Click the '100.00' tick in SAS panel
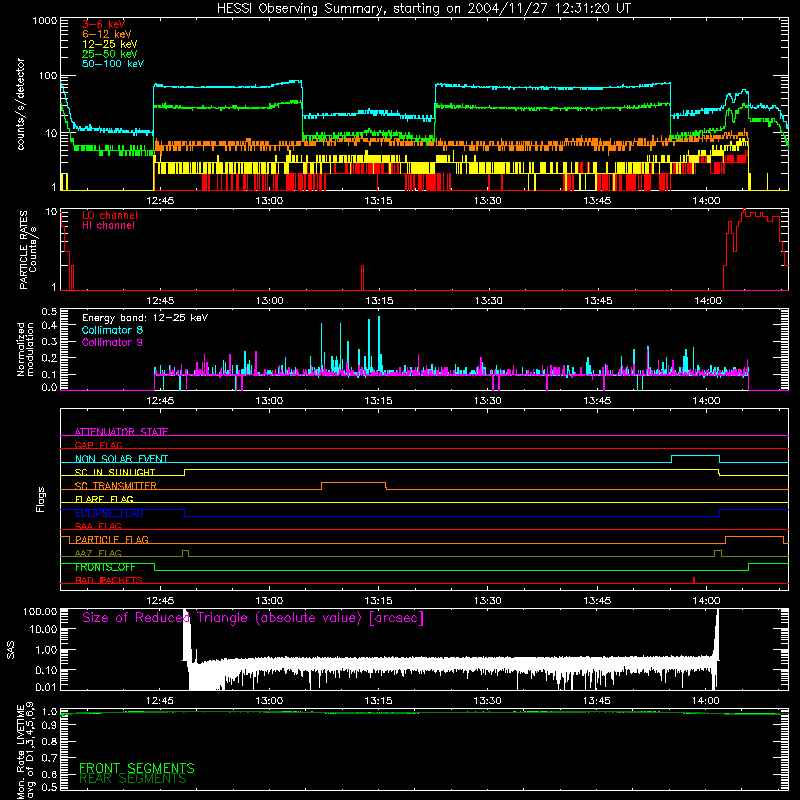This screenshot has width=800, height=800. pos(40,611)
